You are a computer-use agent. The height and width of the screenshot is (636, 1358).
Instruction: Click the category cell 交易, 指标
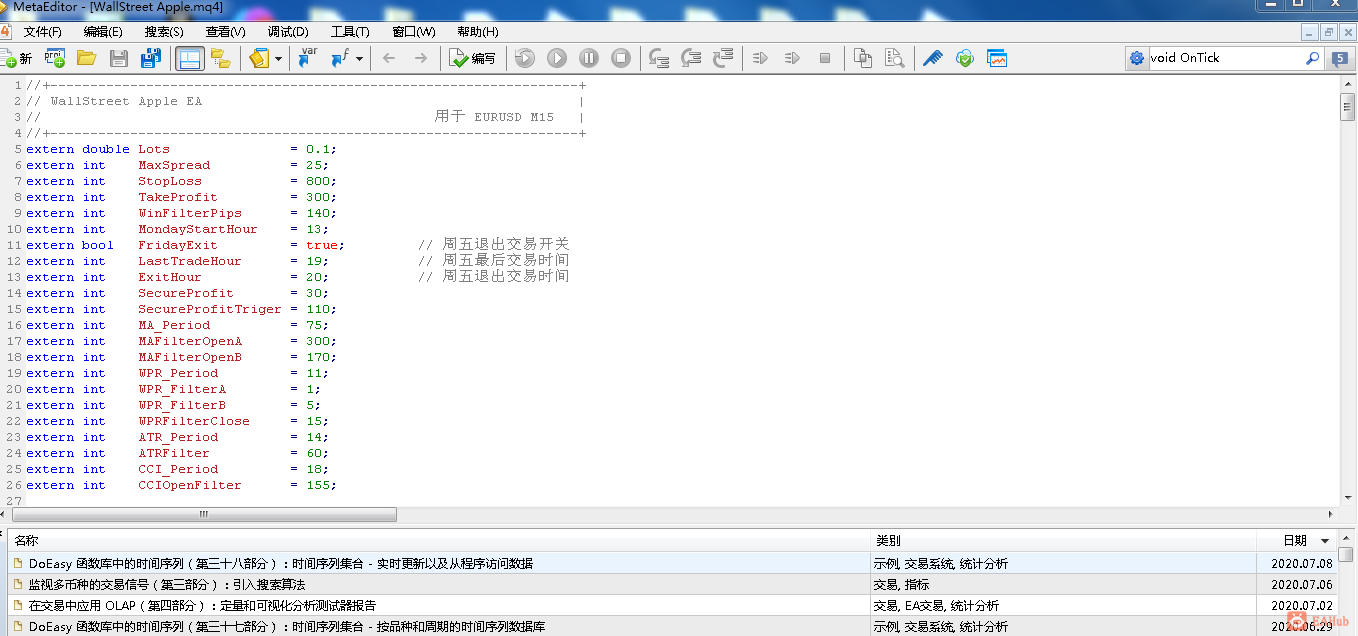click(x=901, y=584)
